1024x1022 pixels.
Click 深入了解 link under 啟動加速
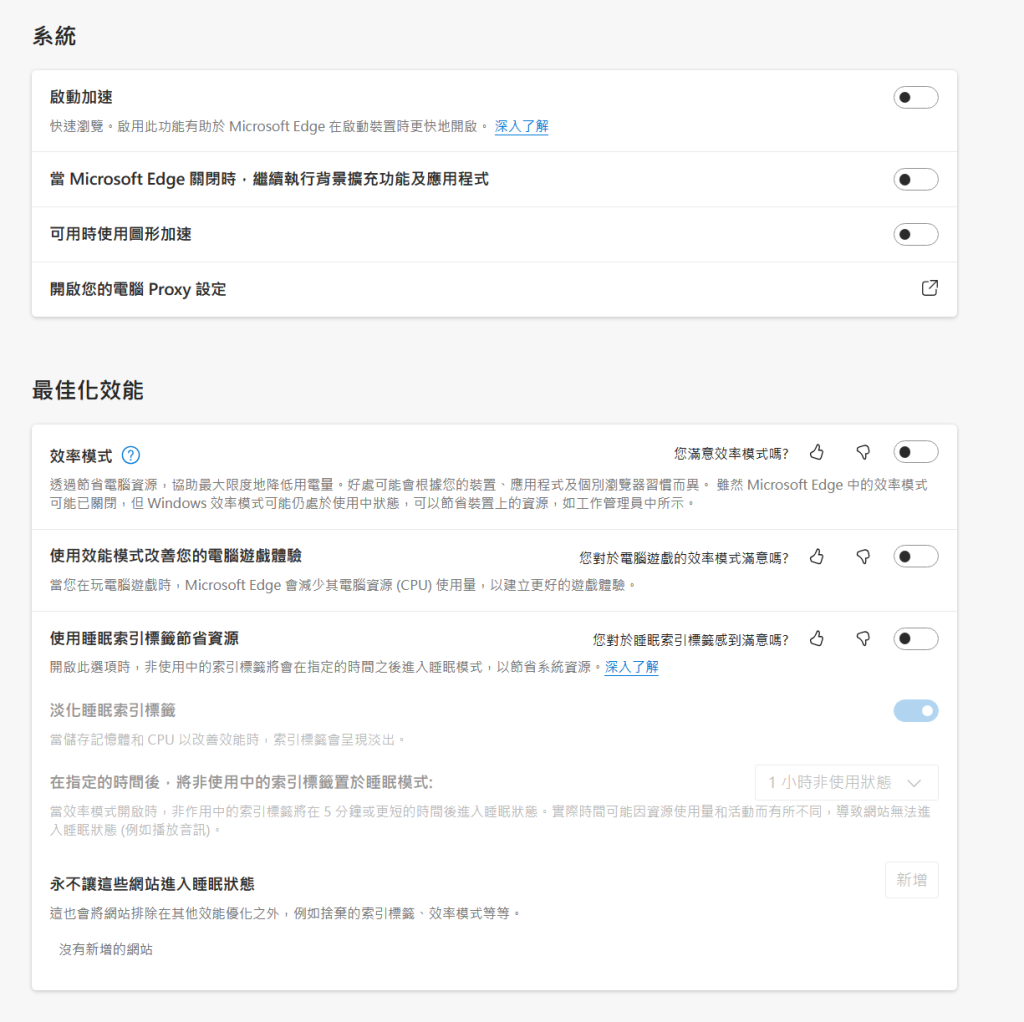521,126
